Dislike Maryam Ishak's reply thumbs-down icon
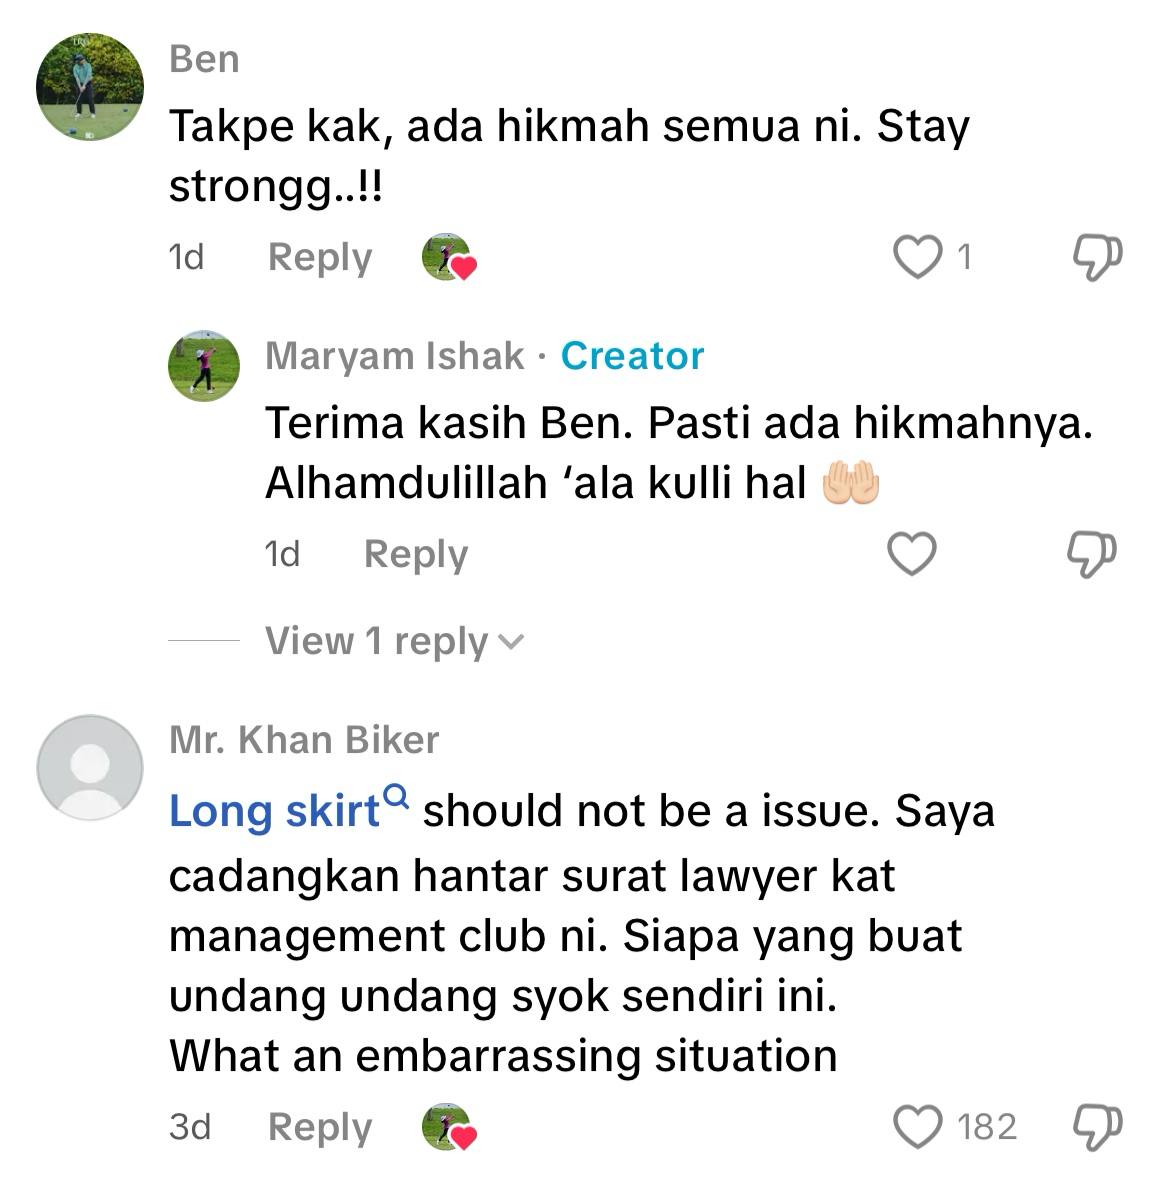The image size is (1170, 1196). pyautogui.click(x=1091, y=554)
